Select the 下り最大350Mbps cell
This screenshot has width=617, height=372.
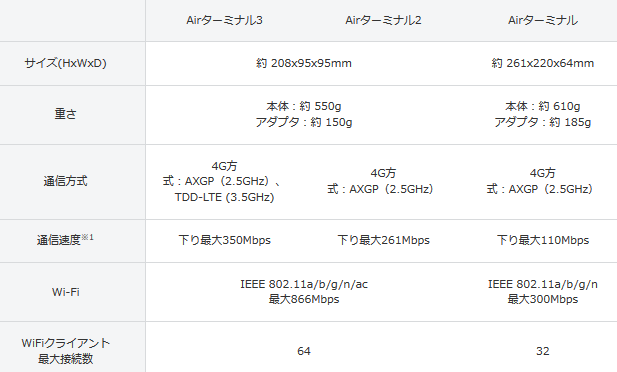pos(224,240)
